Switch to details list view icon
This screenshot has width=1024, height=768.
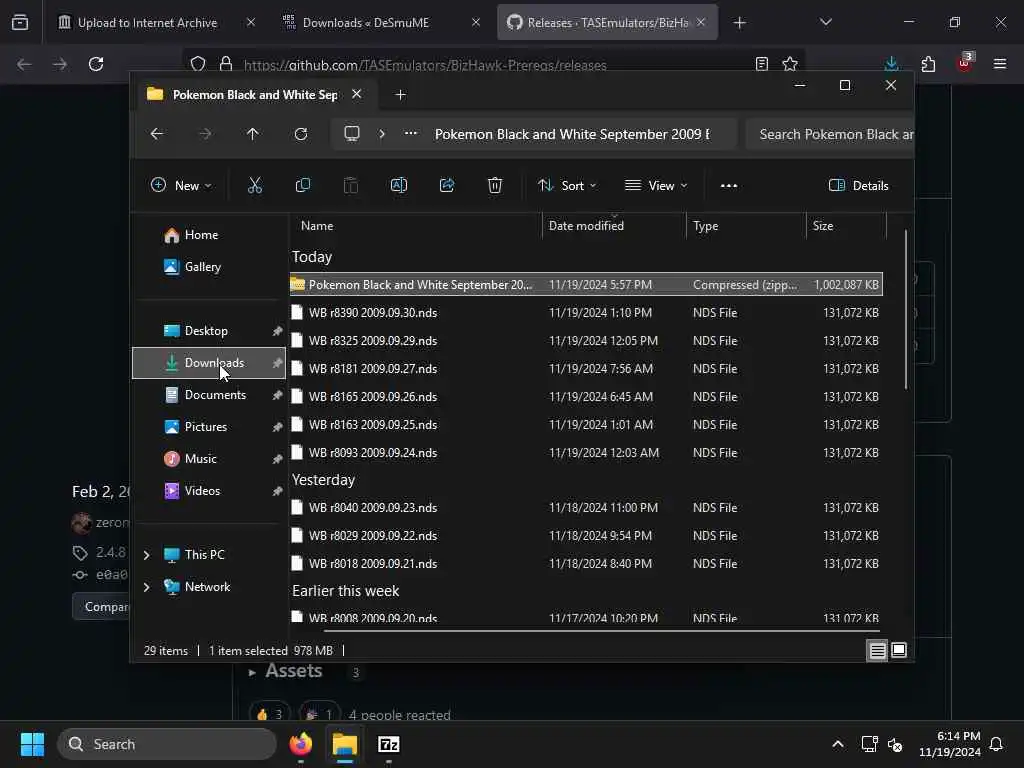point(877,650)
